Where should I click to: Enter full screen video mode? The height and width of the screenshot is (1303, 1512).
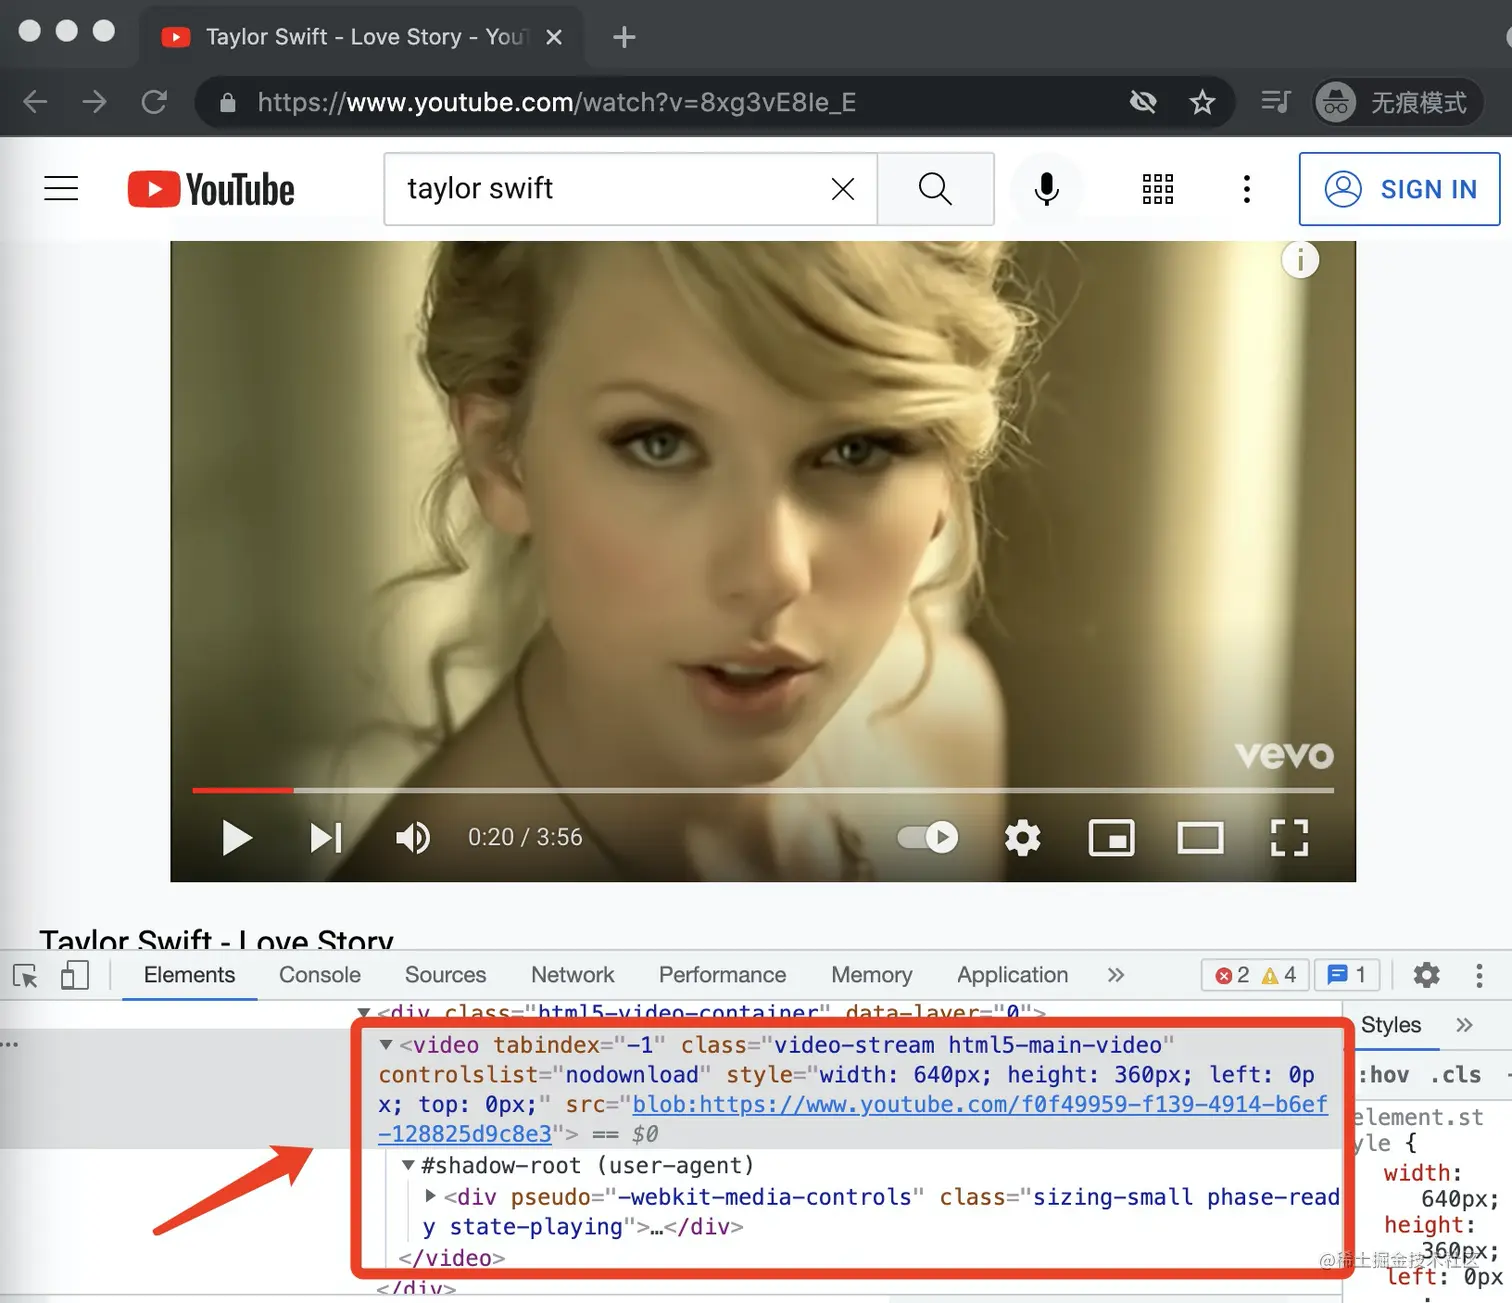[1289, 838]
